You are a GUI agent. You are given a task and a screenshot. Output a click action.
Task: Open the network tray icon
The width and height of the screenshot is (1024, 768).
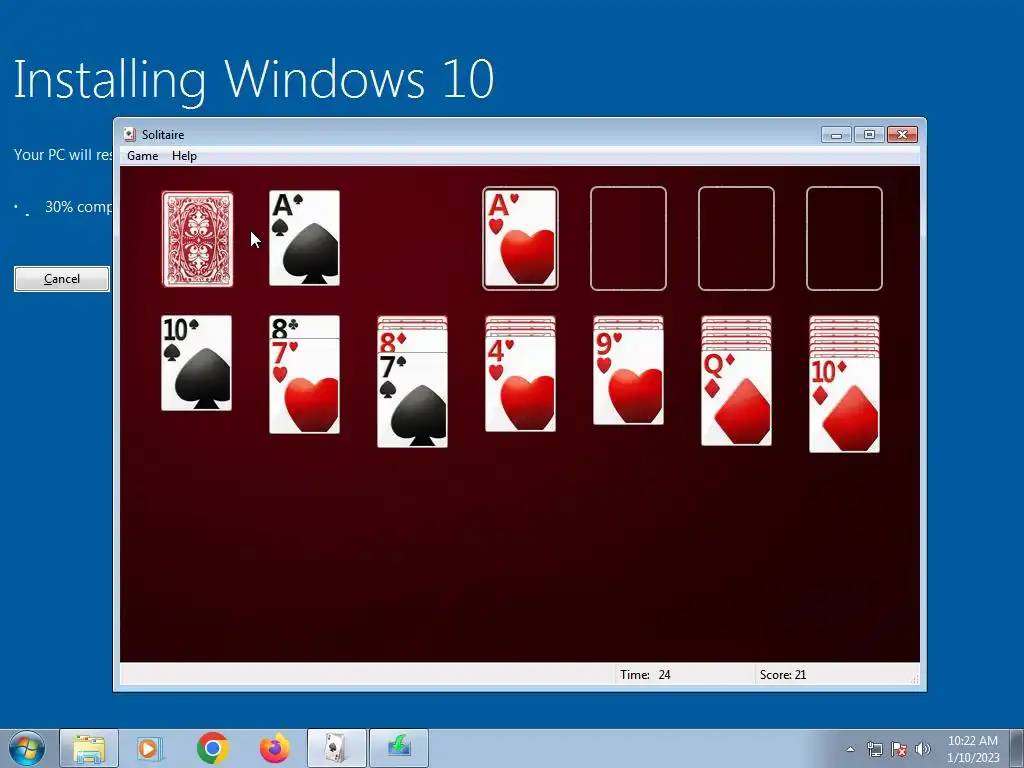pos(874,749)
